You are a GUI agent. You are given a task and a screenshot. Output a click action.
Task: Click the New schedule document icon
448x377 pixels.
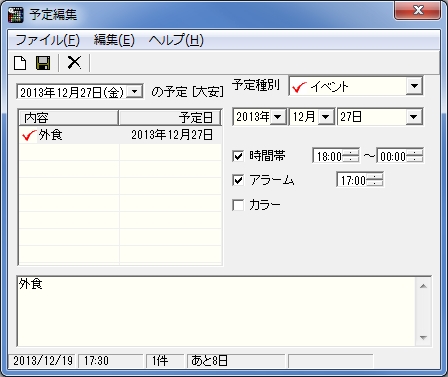20,63
